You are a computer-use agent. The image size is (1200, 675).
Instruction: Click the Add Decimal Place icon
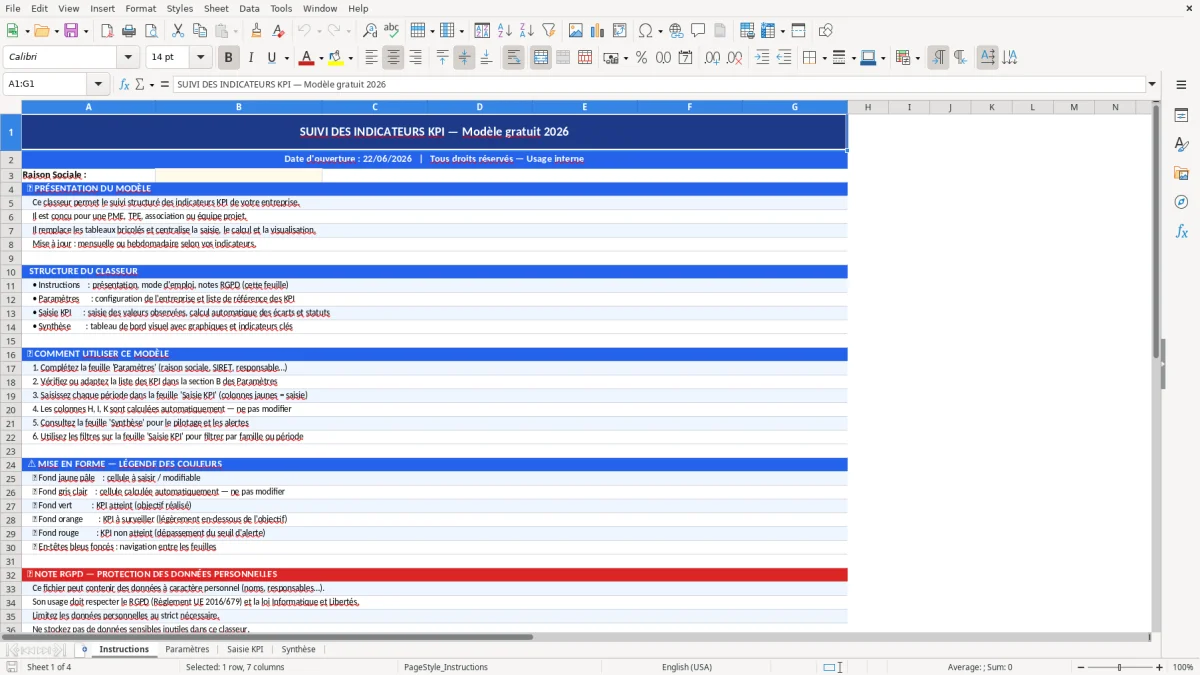[712, 58]
